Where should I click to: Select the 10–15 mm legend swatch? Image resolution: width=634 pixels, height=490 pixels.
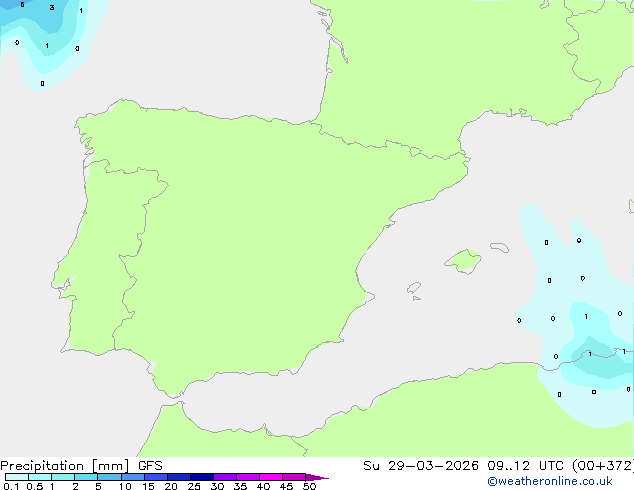click(x=133, y=477)
